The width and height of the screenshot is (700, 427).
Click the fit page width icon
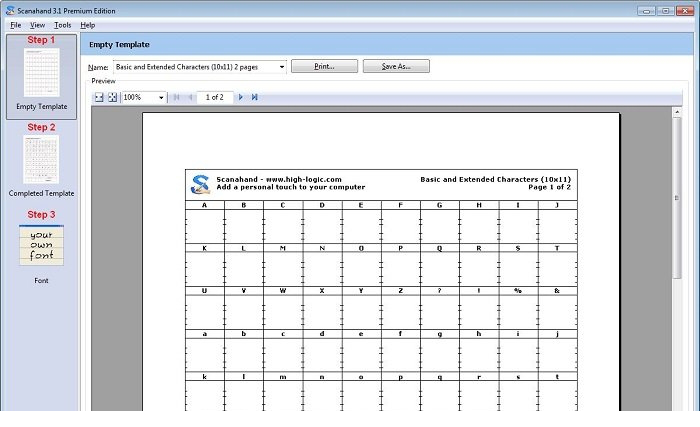[99, 97]
